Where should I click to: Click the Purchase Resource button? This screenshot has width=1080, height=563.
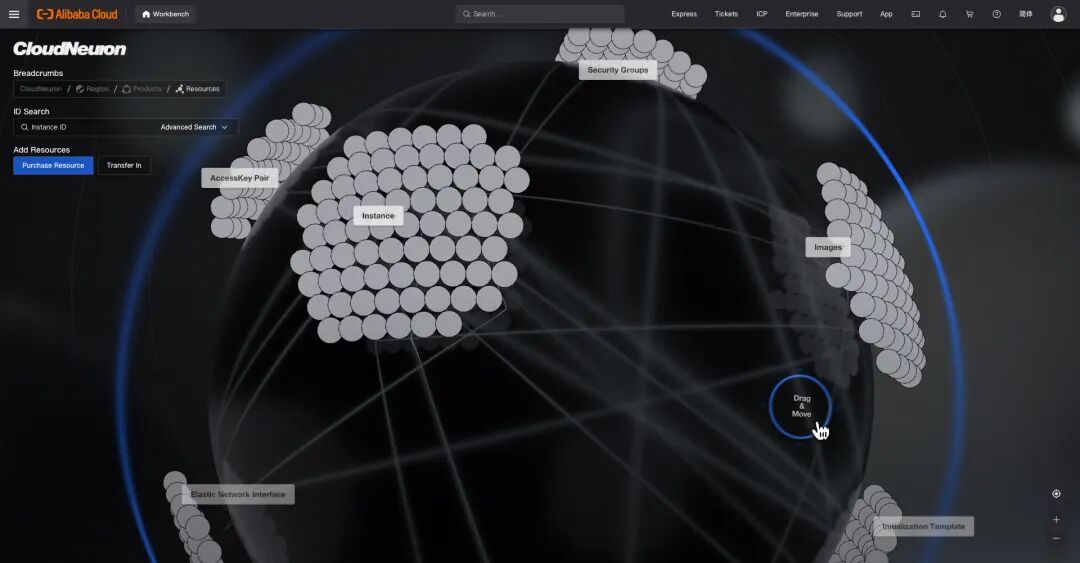coord(53,165)
